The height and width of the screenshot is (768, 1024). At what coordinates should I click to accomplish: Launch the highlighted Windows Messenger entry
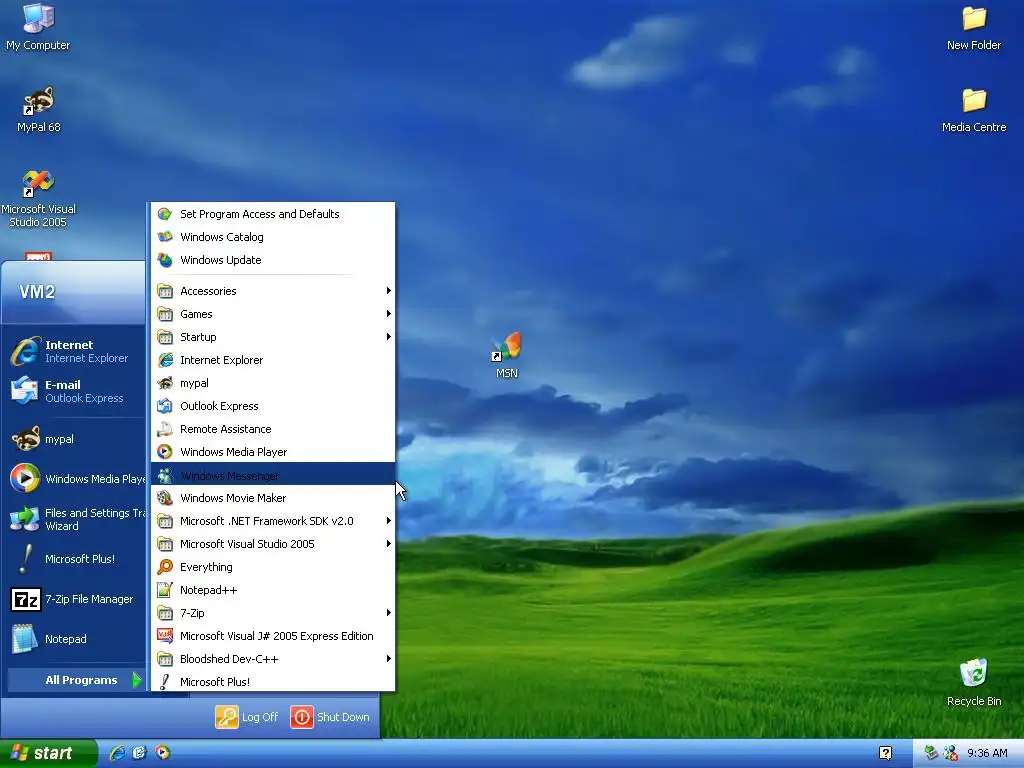point(273,475)
